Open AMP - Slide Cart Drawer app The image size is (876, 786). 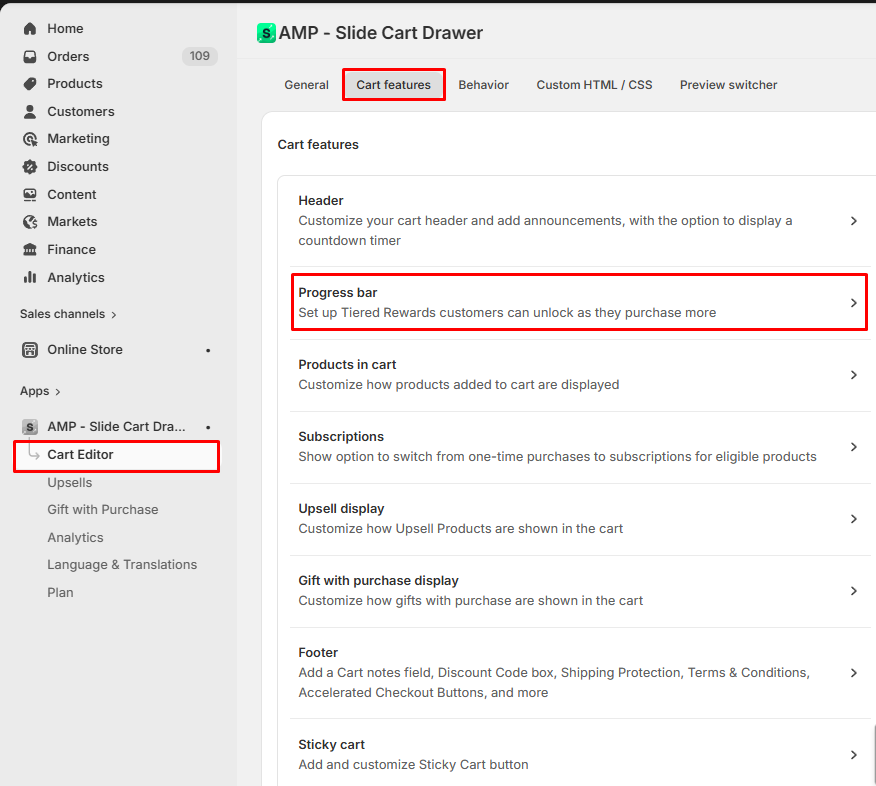coord(117,427)
